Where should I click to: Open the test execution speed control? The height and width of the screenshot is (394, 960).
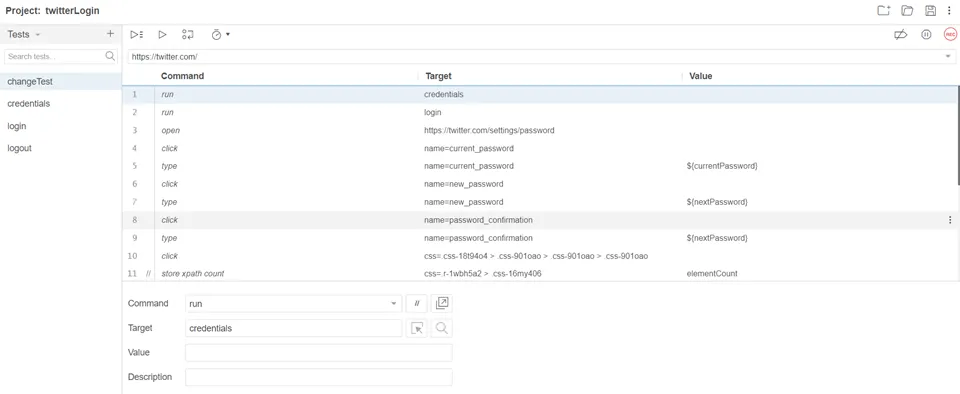click(x=220, y=35)
